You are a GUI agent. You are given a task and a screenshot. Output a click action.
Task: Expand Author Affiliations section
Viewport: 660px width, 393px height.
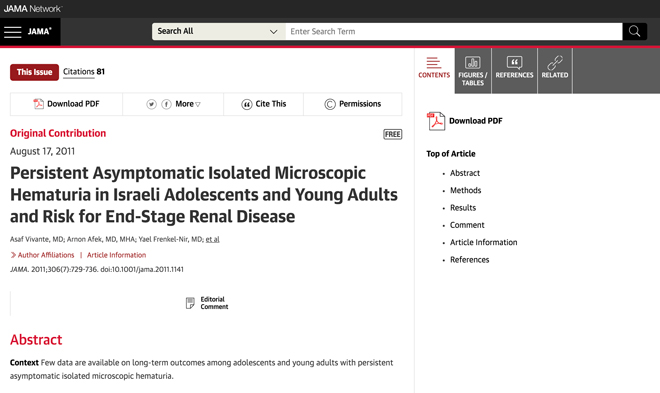[x=43, y=255]
